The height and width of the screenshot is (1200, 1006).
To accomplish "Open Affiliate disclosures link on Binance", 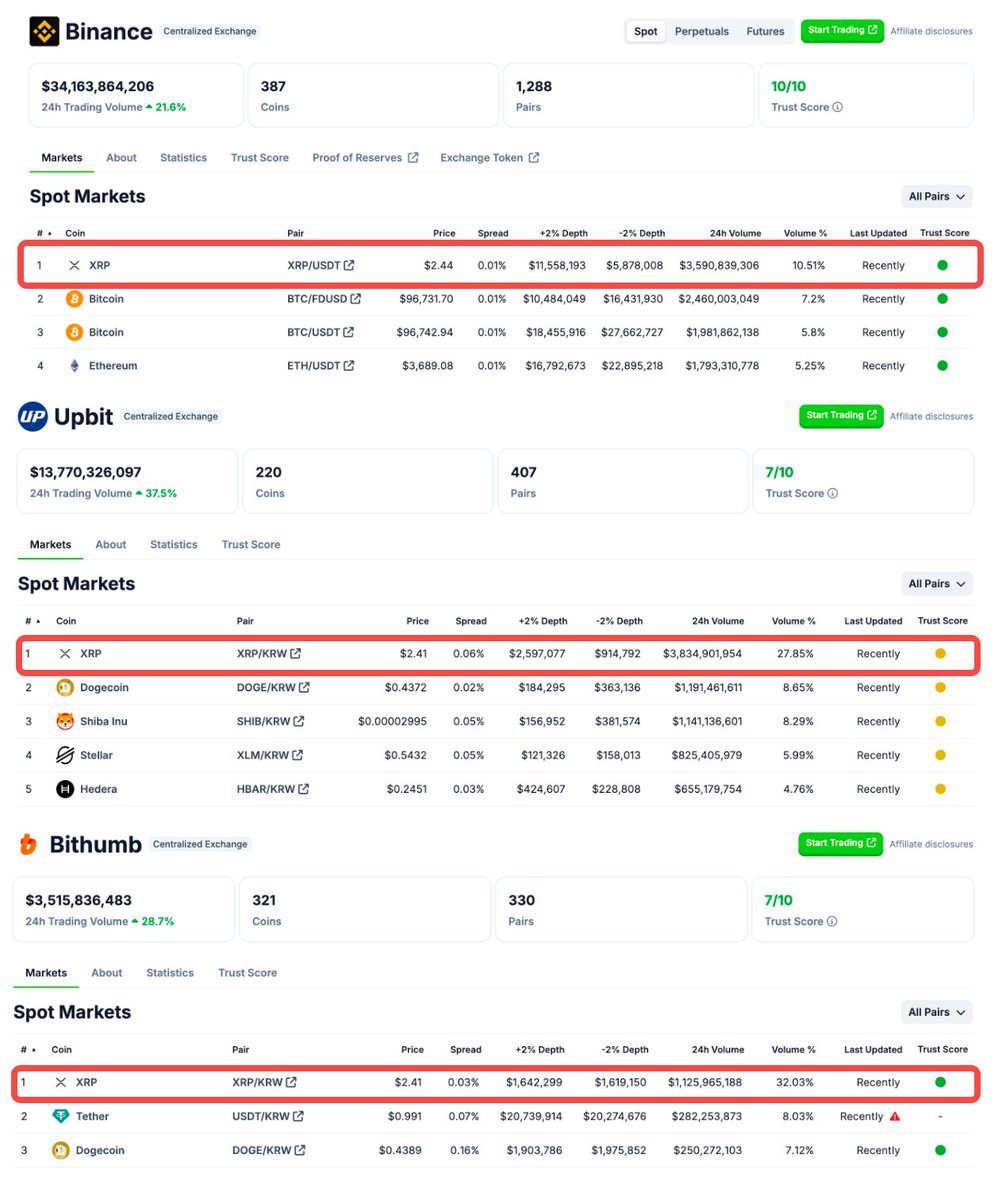I will pos(931,31).
